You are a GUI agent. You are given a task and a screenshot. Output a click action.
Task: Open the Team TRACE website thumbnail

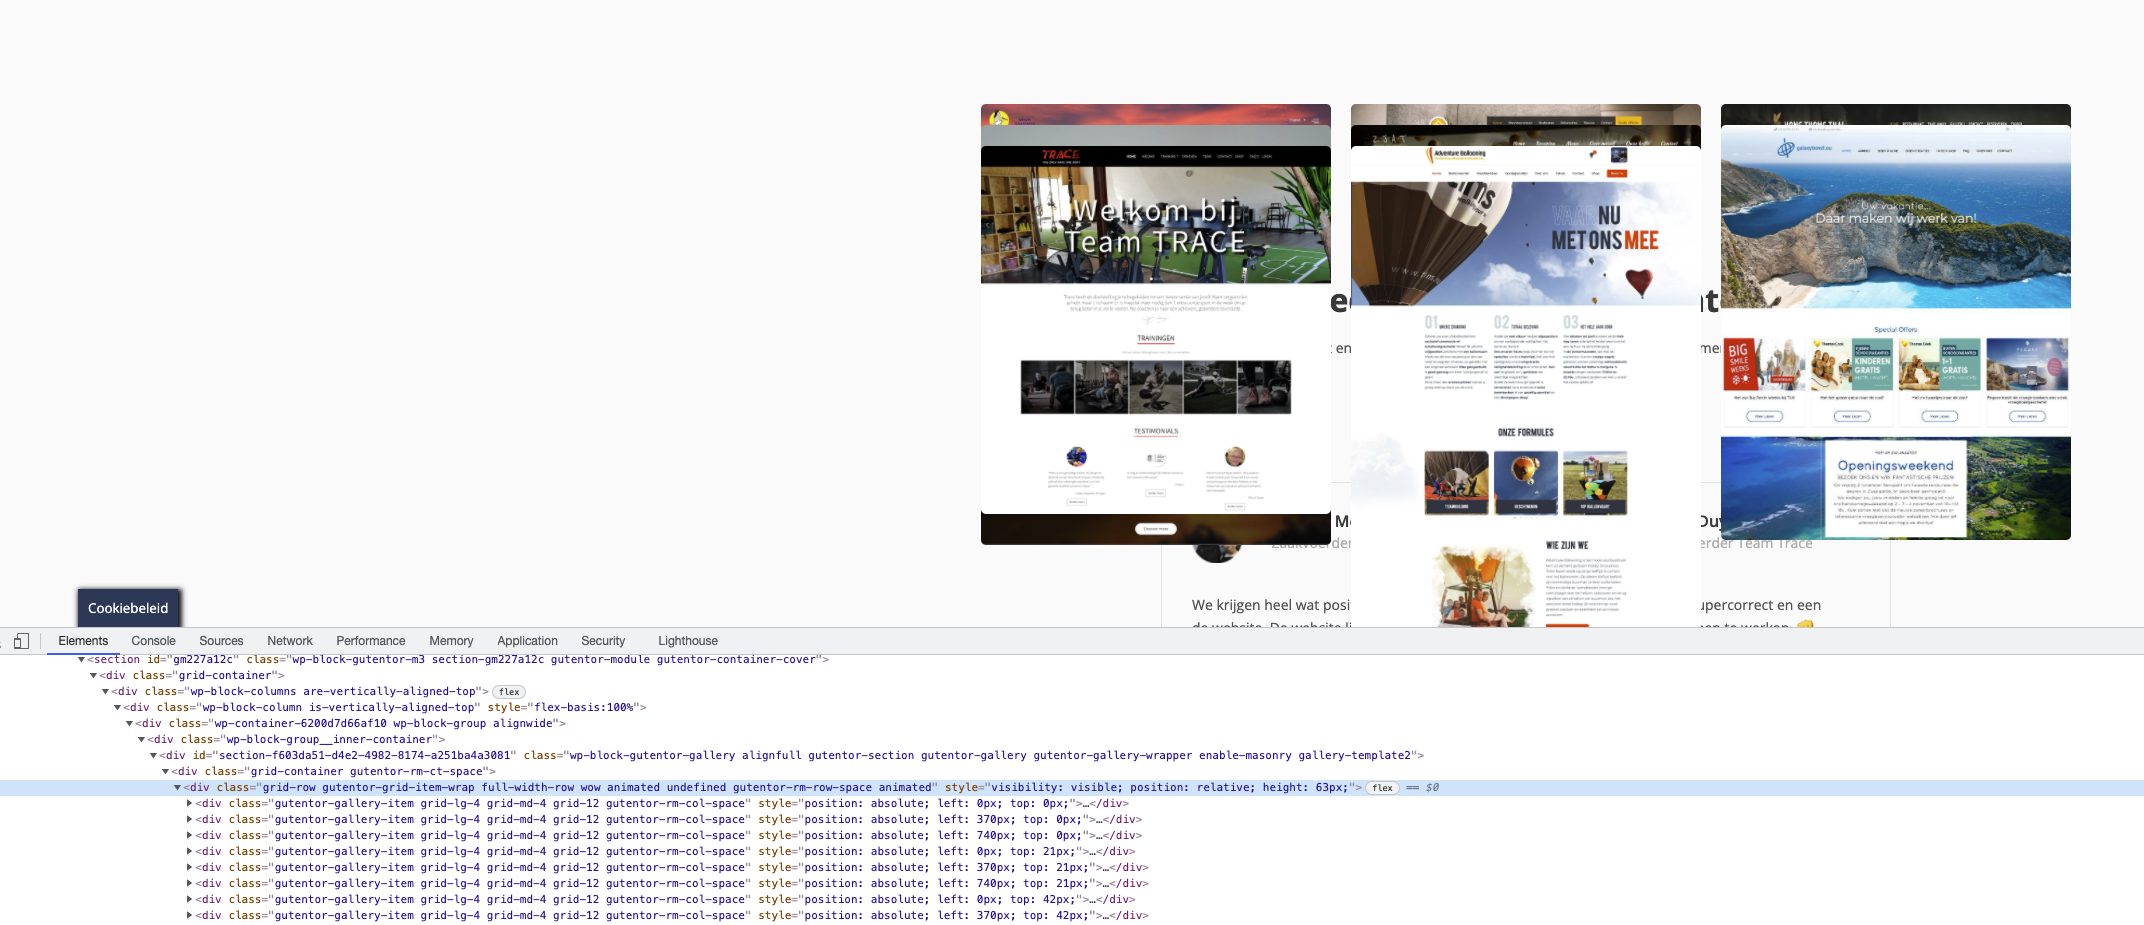pos(1156,324)
